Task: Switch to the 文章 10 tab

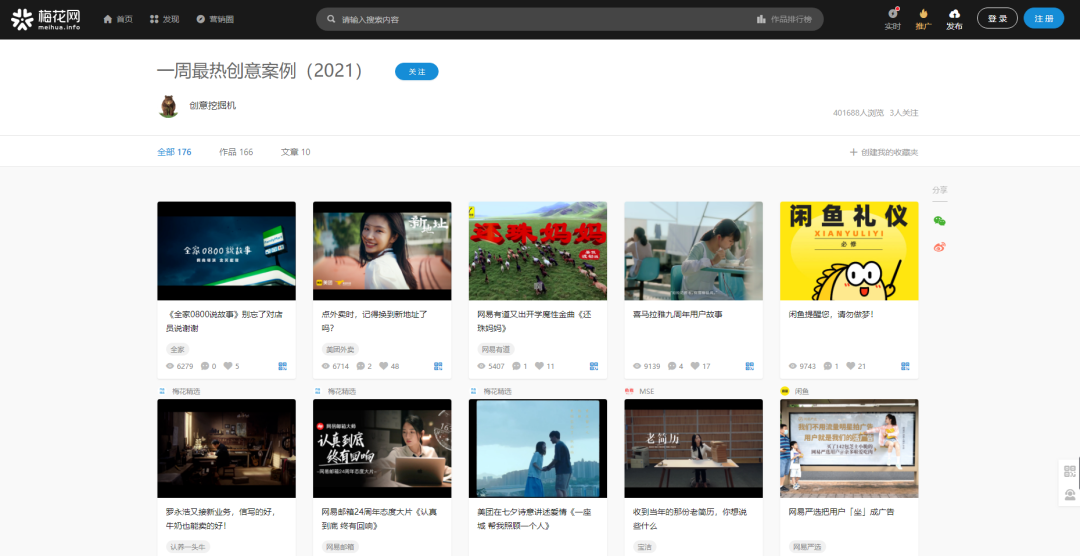Action: 295,152
